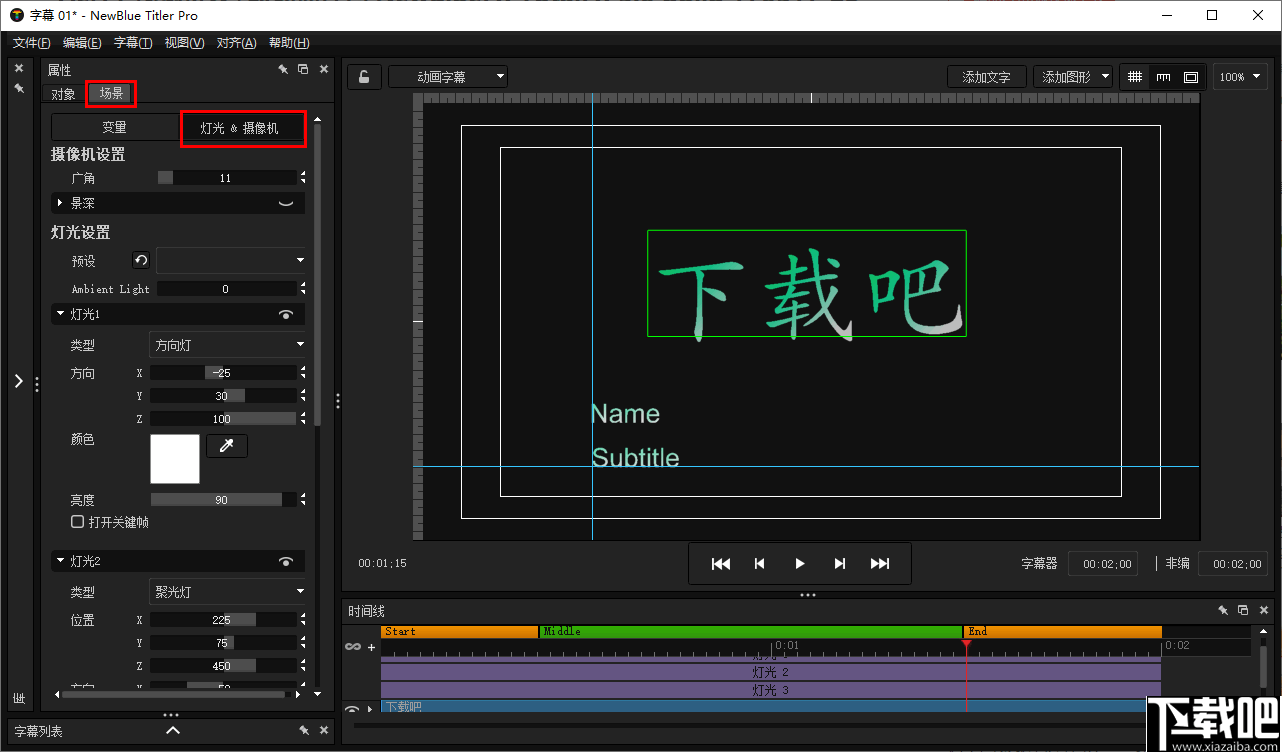The image size is (1282, 752).
Task: Click the white color swatch for 灯光1
Action: tap(175, 457)
